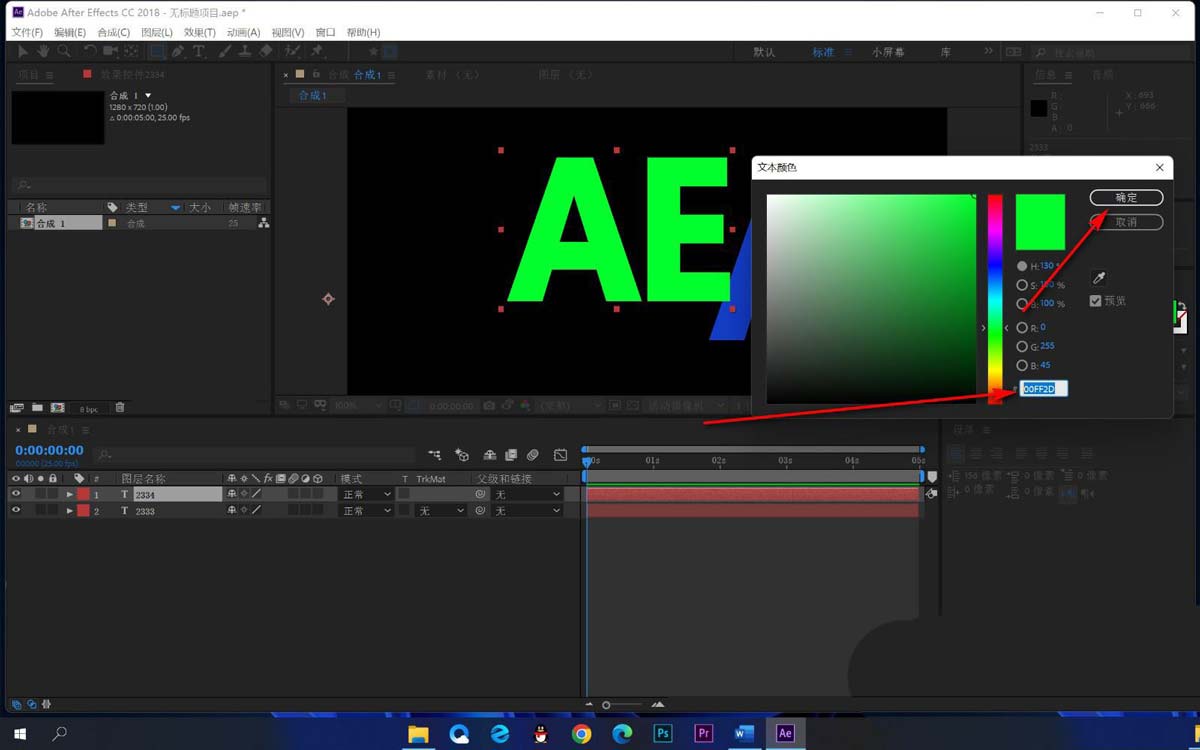Click the hex color value input field
Screen dimensions: 1200x750
coord(1044,388)
